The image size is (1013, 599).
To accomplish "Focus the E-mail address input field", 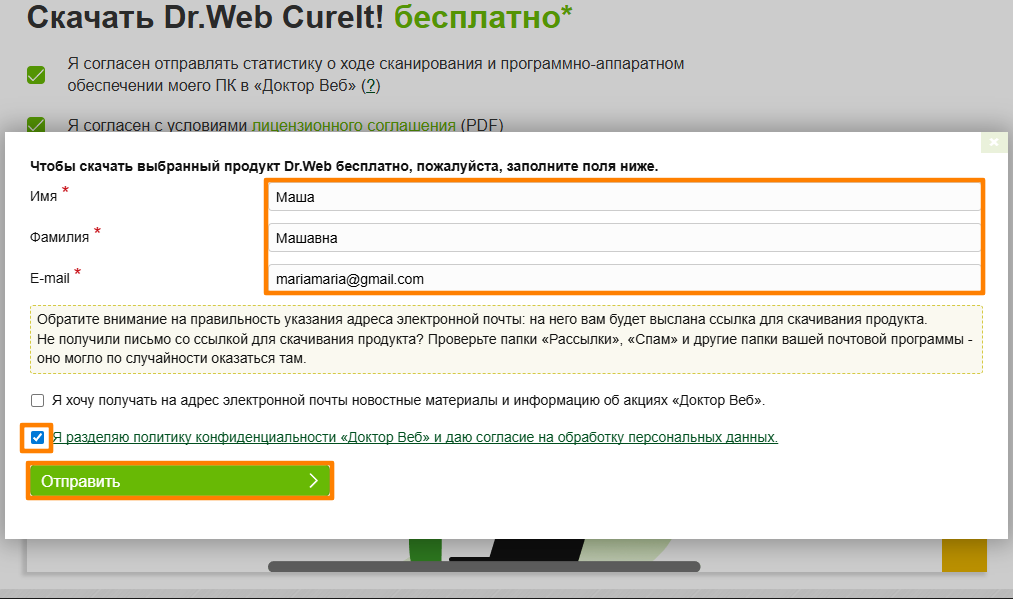I will pos(624,279).
